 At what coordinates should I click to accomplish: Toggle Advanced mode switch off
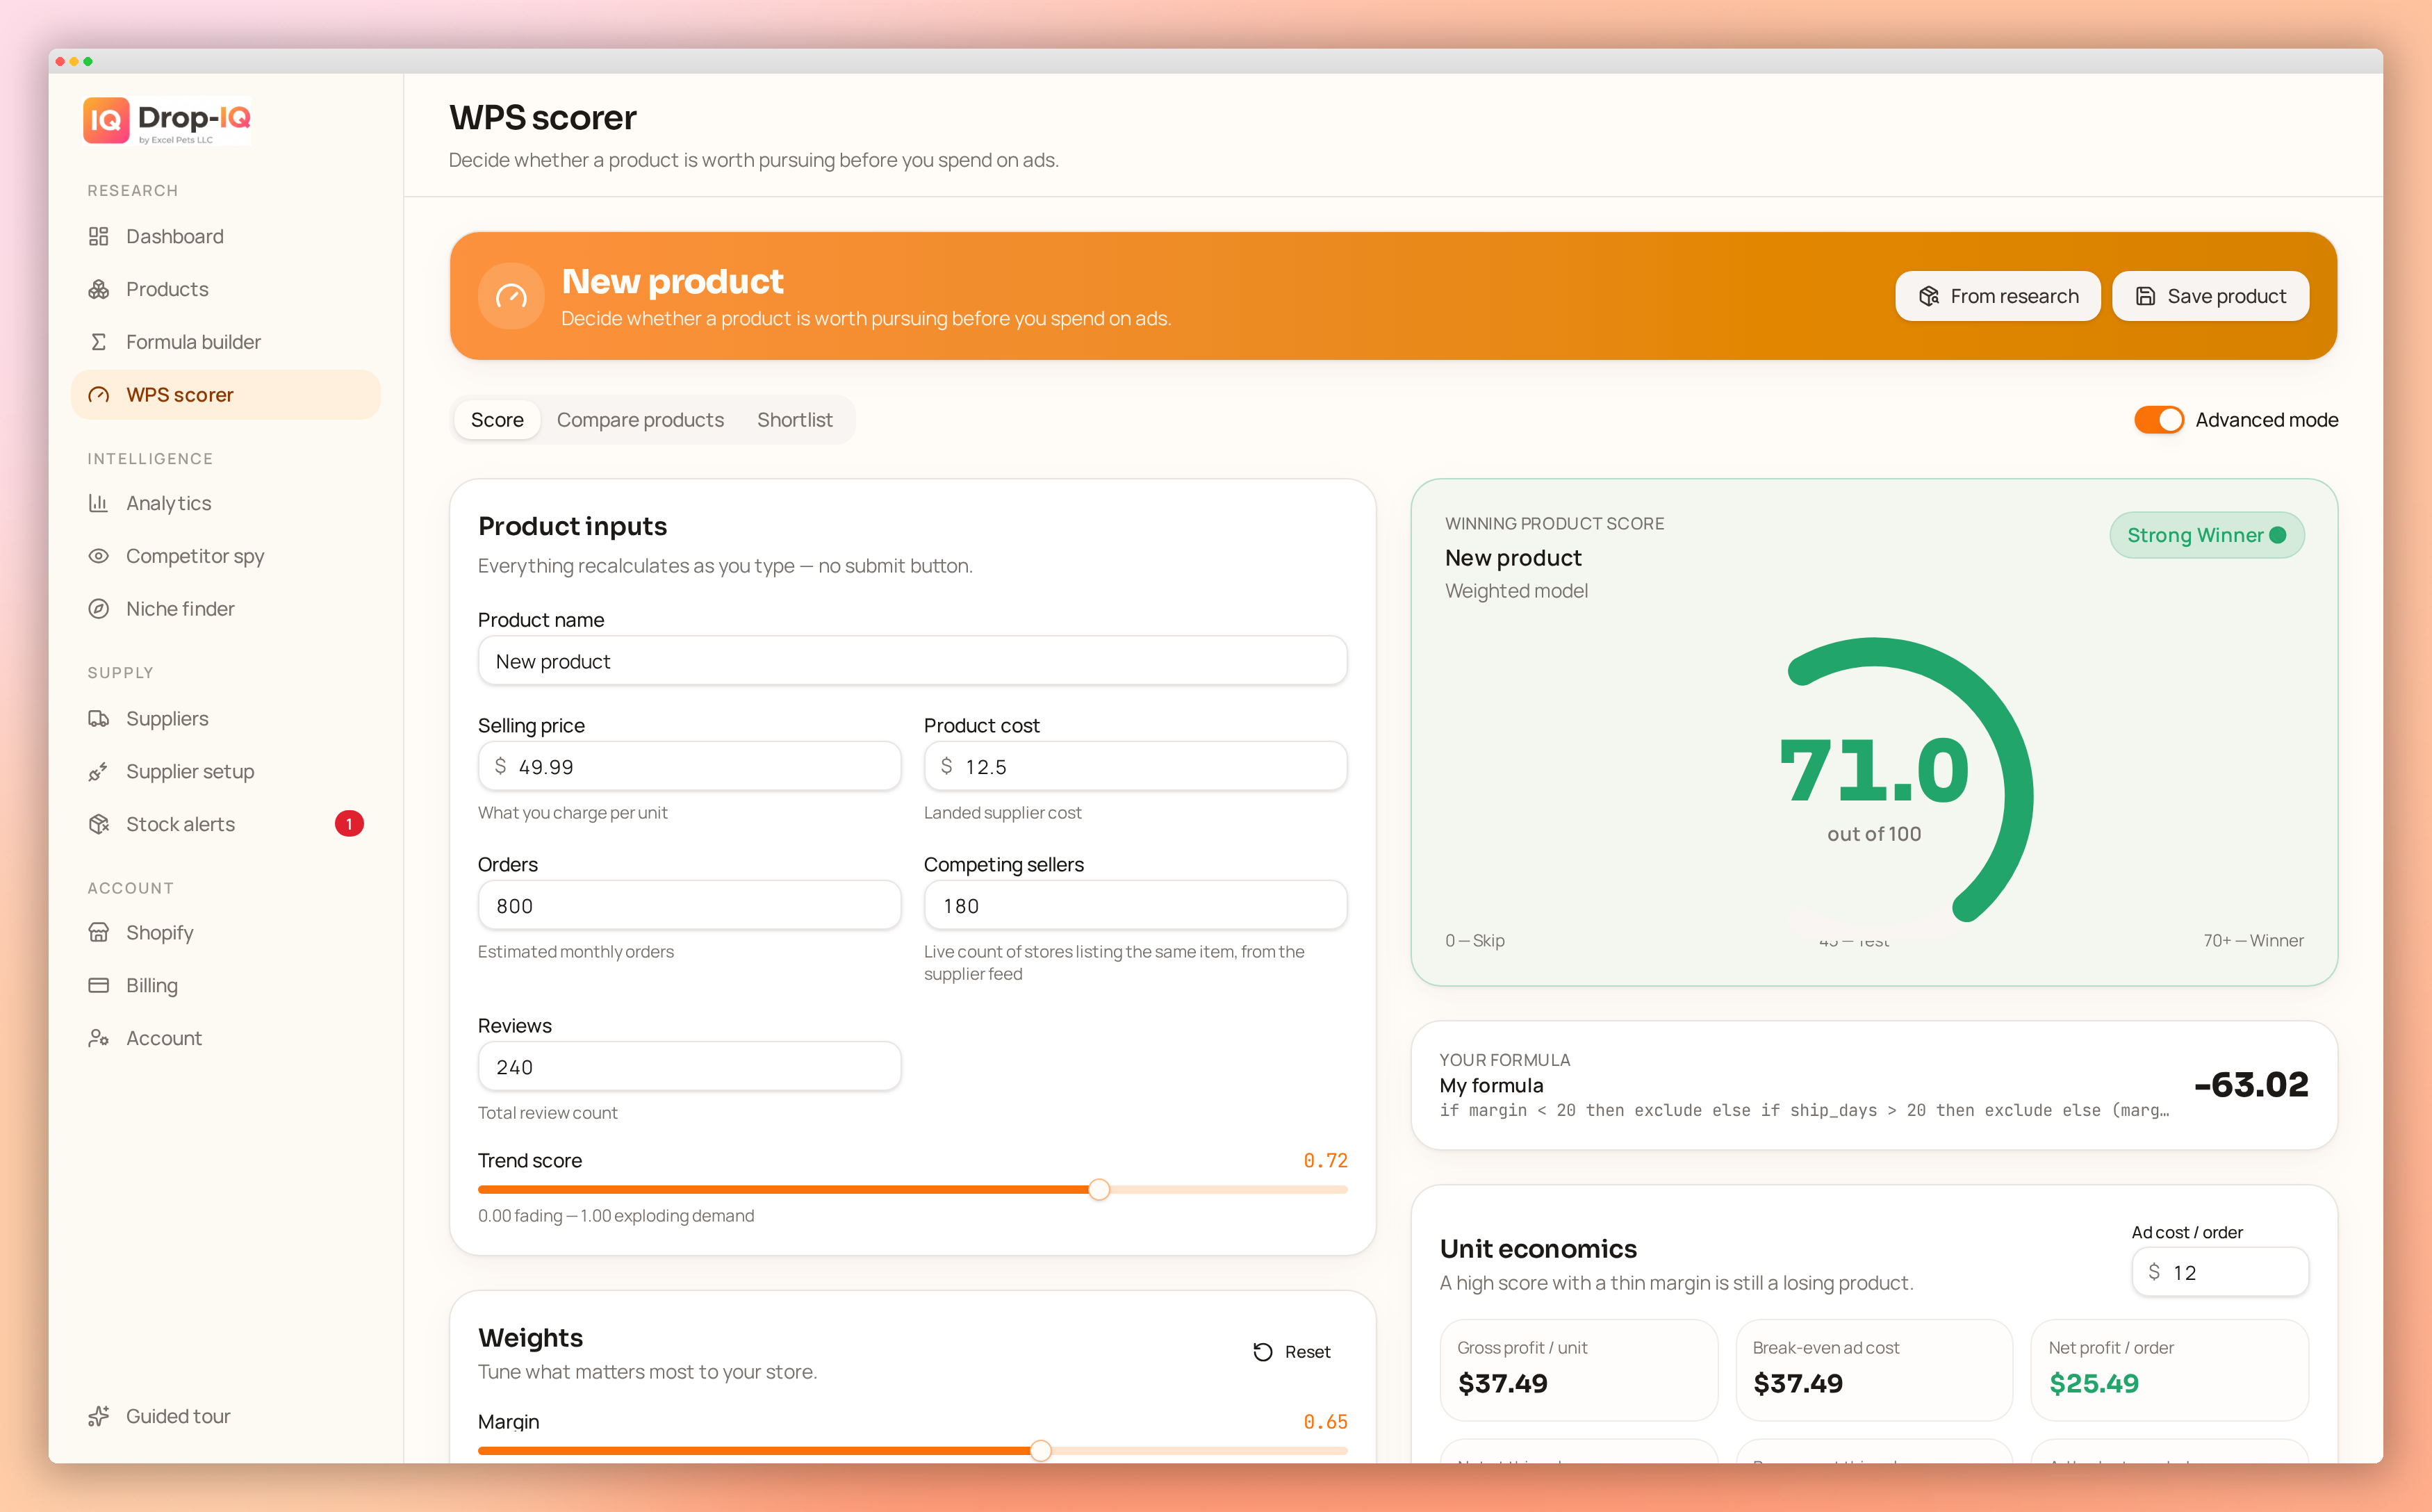(x=2158, y=420)
